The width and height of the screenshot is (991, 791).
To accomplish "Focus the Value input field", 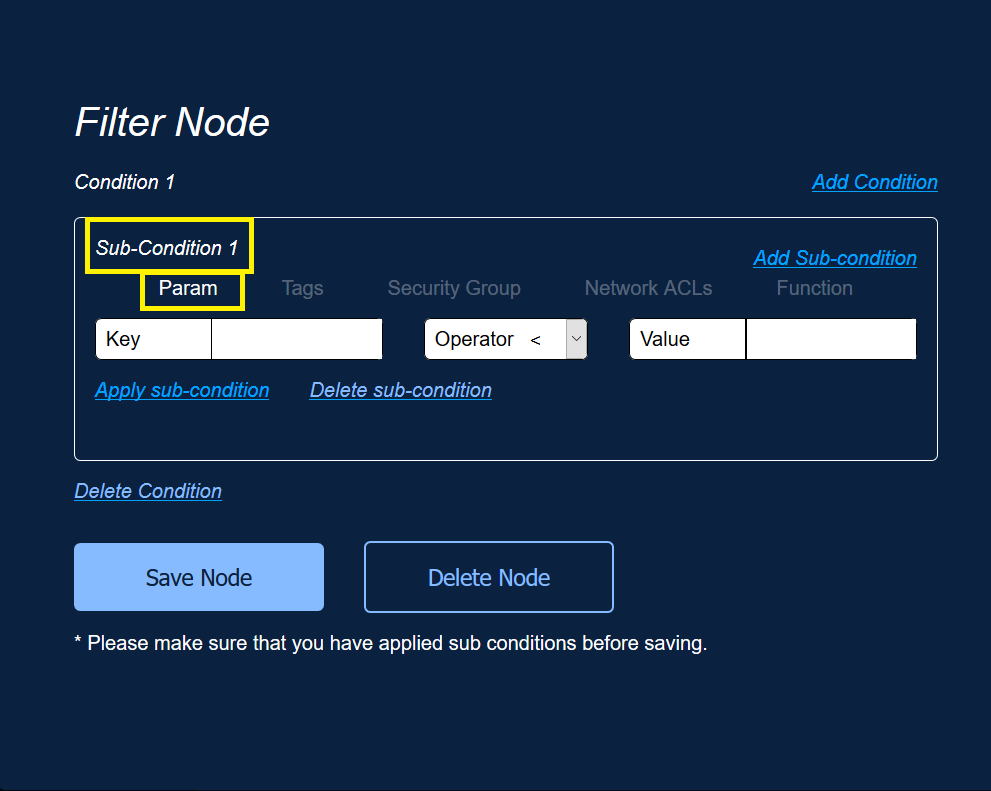I will (830, 339).
